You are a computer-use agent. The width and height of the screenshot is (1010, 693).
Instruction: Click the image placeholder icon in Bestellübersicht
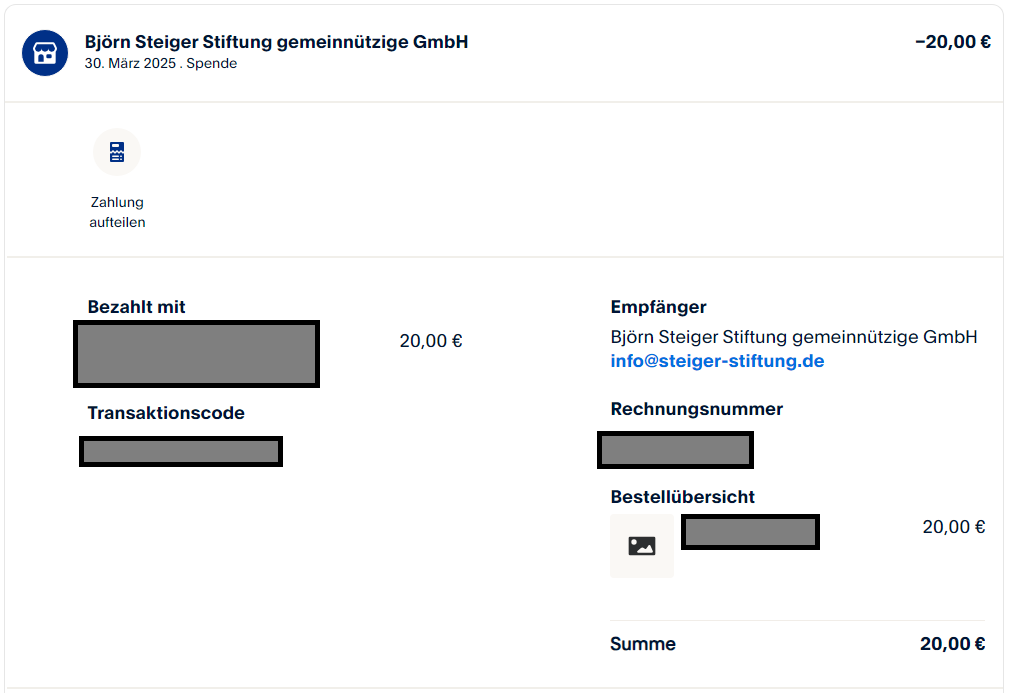click(x=642, y=546)
